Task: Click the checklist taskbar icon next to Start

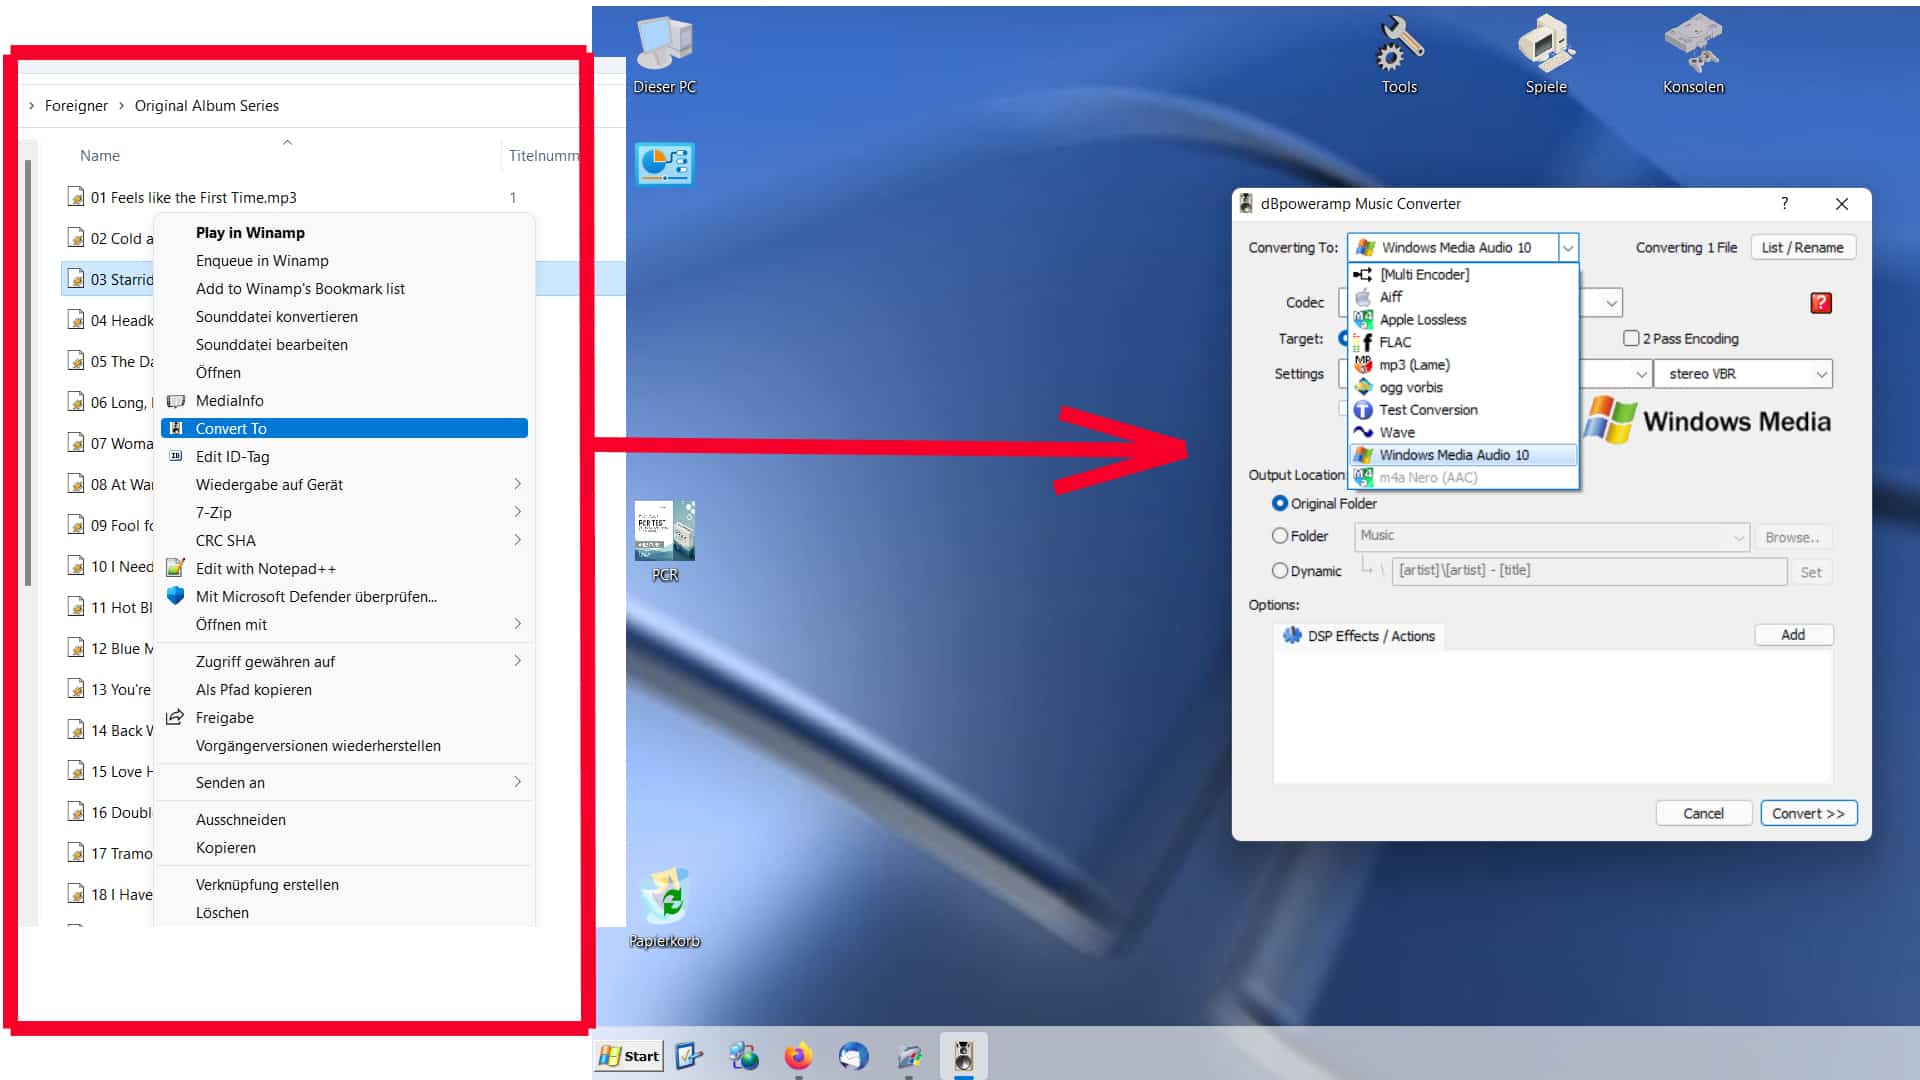Action: click(x=690, y=1056)
